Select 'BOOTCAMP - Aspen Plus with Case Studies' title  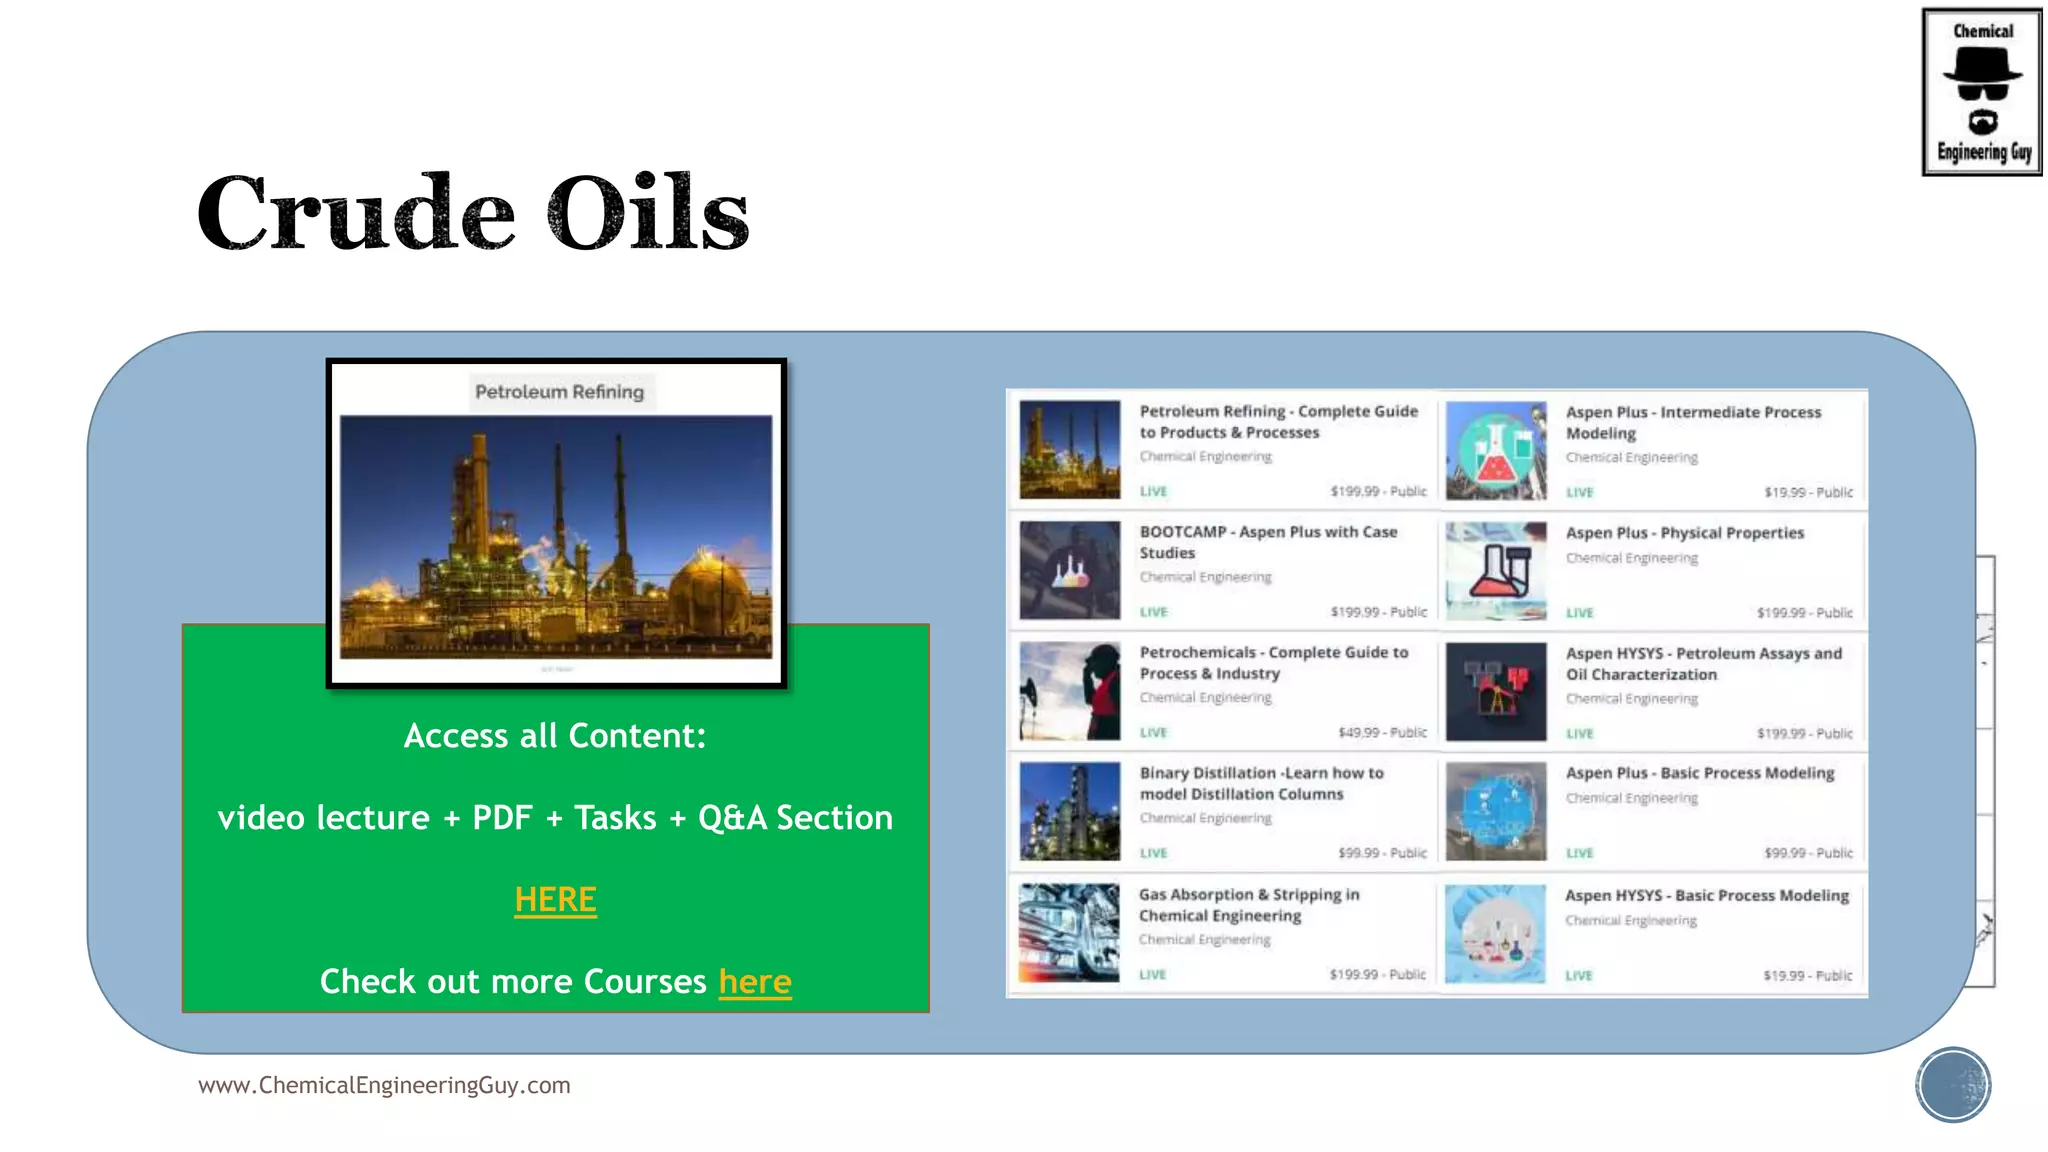pyautogui.click(x=1269, y=542)
